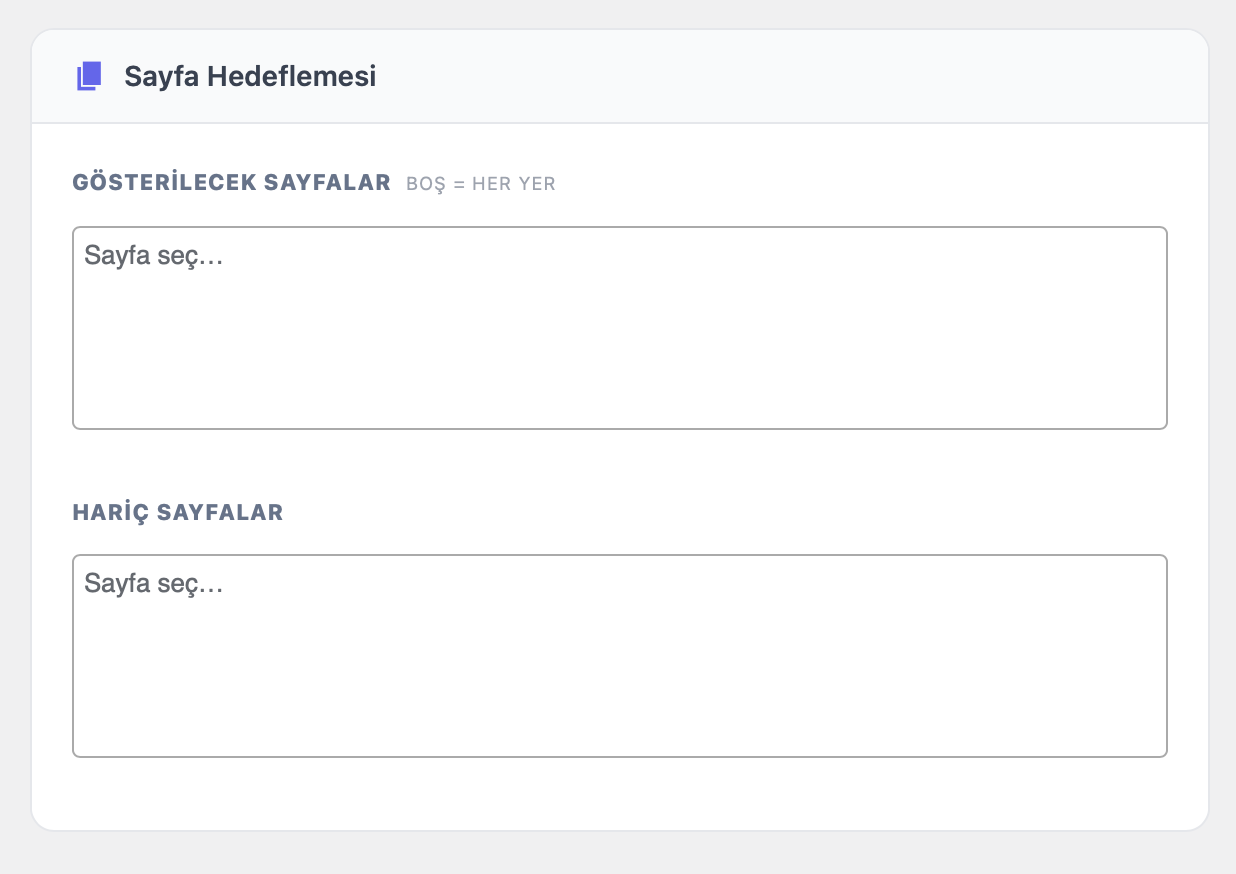Click the purple pages icon in header
The width and height of the screenshot is (1236, 874).
tap(89, 76)
